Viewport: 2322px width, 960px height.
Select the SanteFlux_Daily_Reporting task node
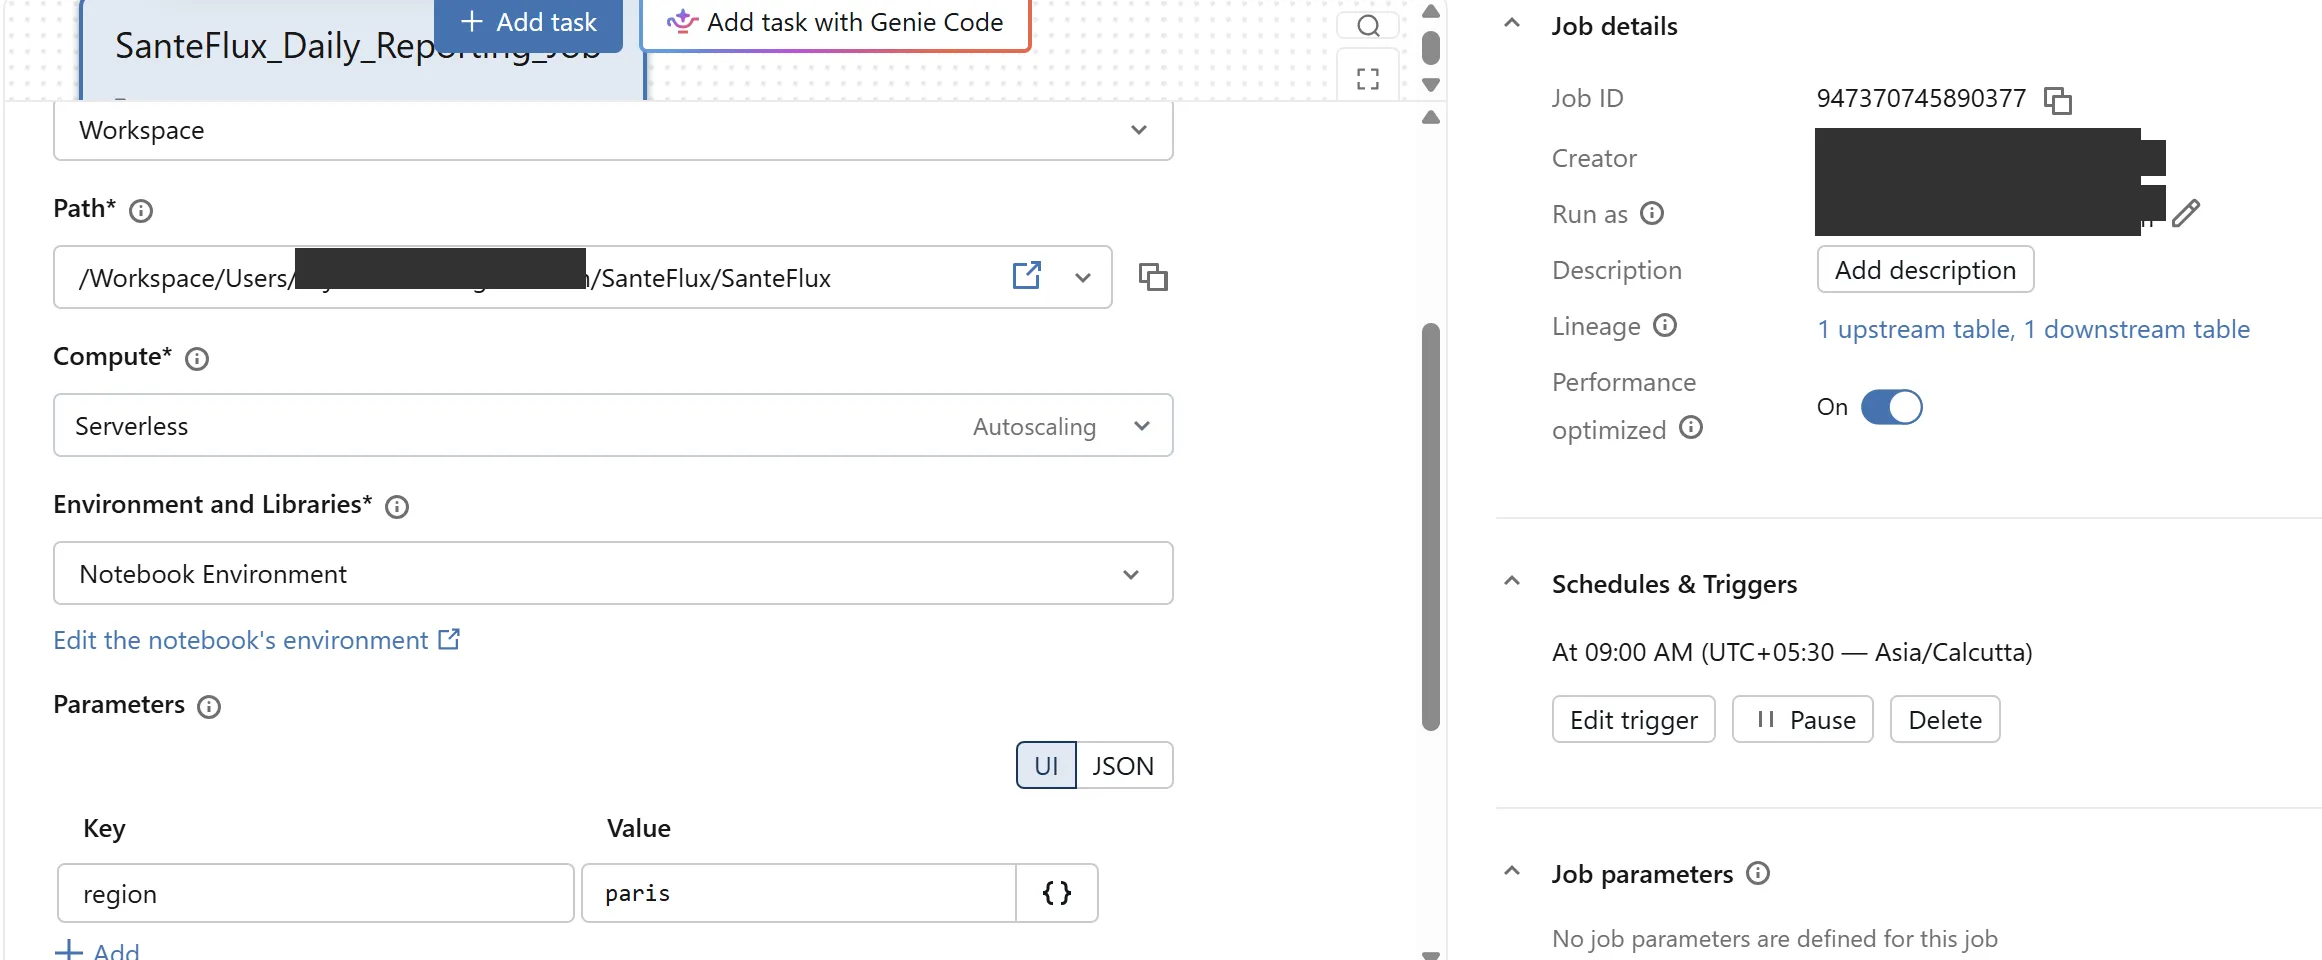[x=363, y=50]
